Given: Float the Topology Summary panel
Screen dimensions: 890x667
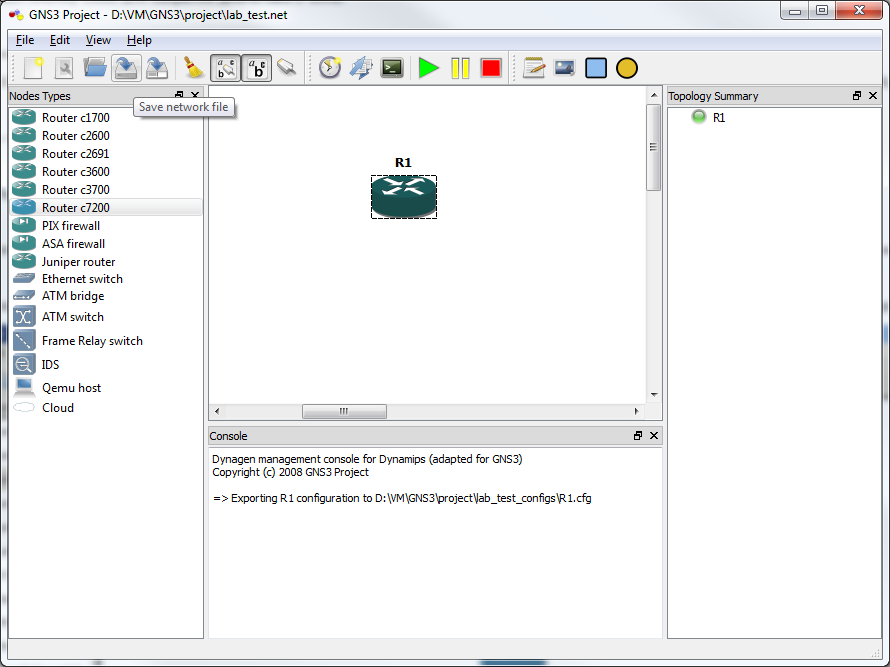Looking at the screenshot, I should click(x=857, y=96).
